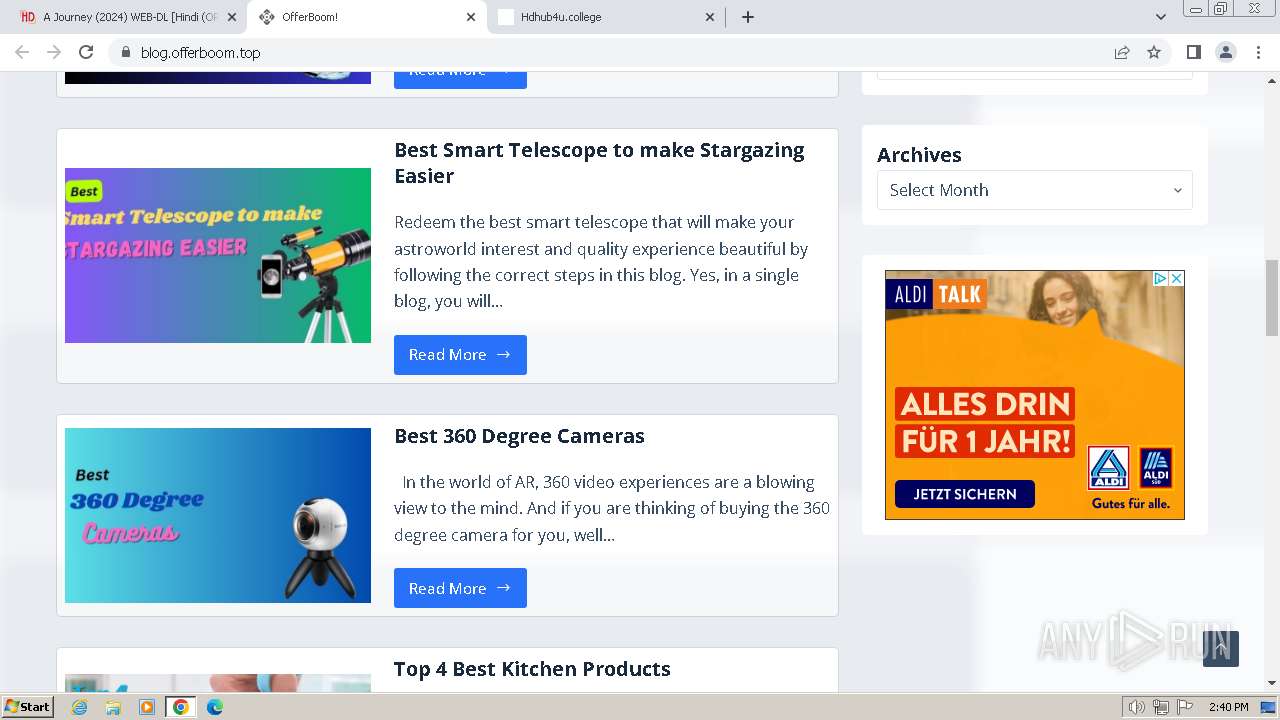This screenshot has height=720, width=1280.
Task: Open volume control in system tray
Action: pyautogui.click(x=1136, y=707)
